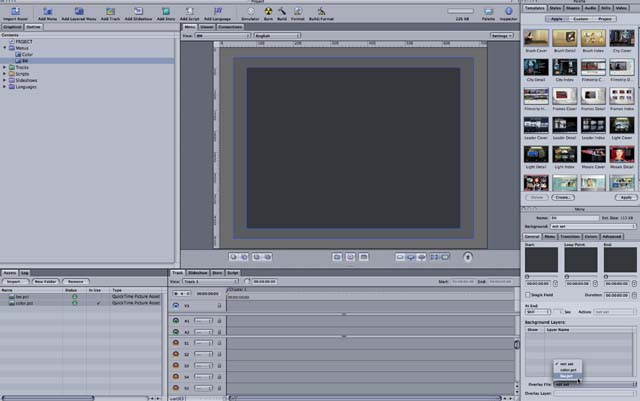Click the Loop Point slider

click(581, 277)
